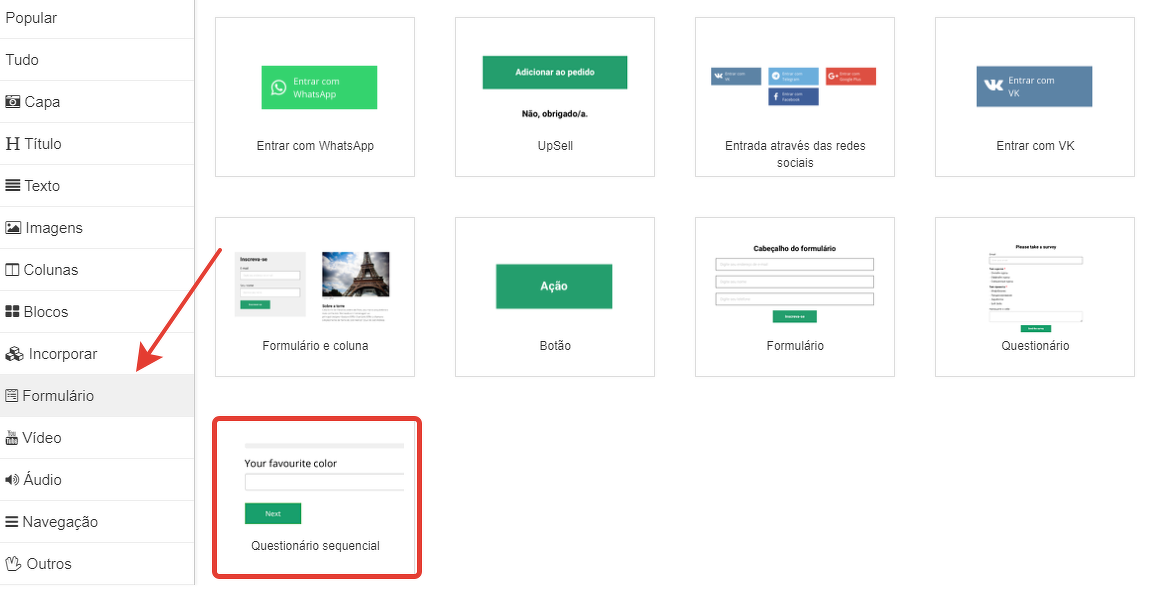
Task: Select the grid icon beside Blocos
Action: [13, 312]
